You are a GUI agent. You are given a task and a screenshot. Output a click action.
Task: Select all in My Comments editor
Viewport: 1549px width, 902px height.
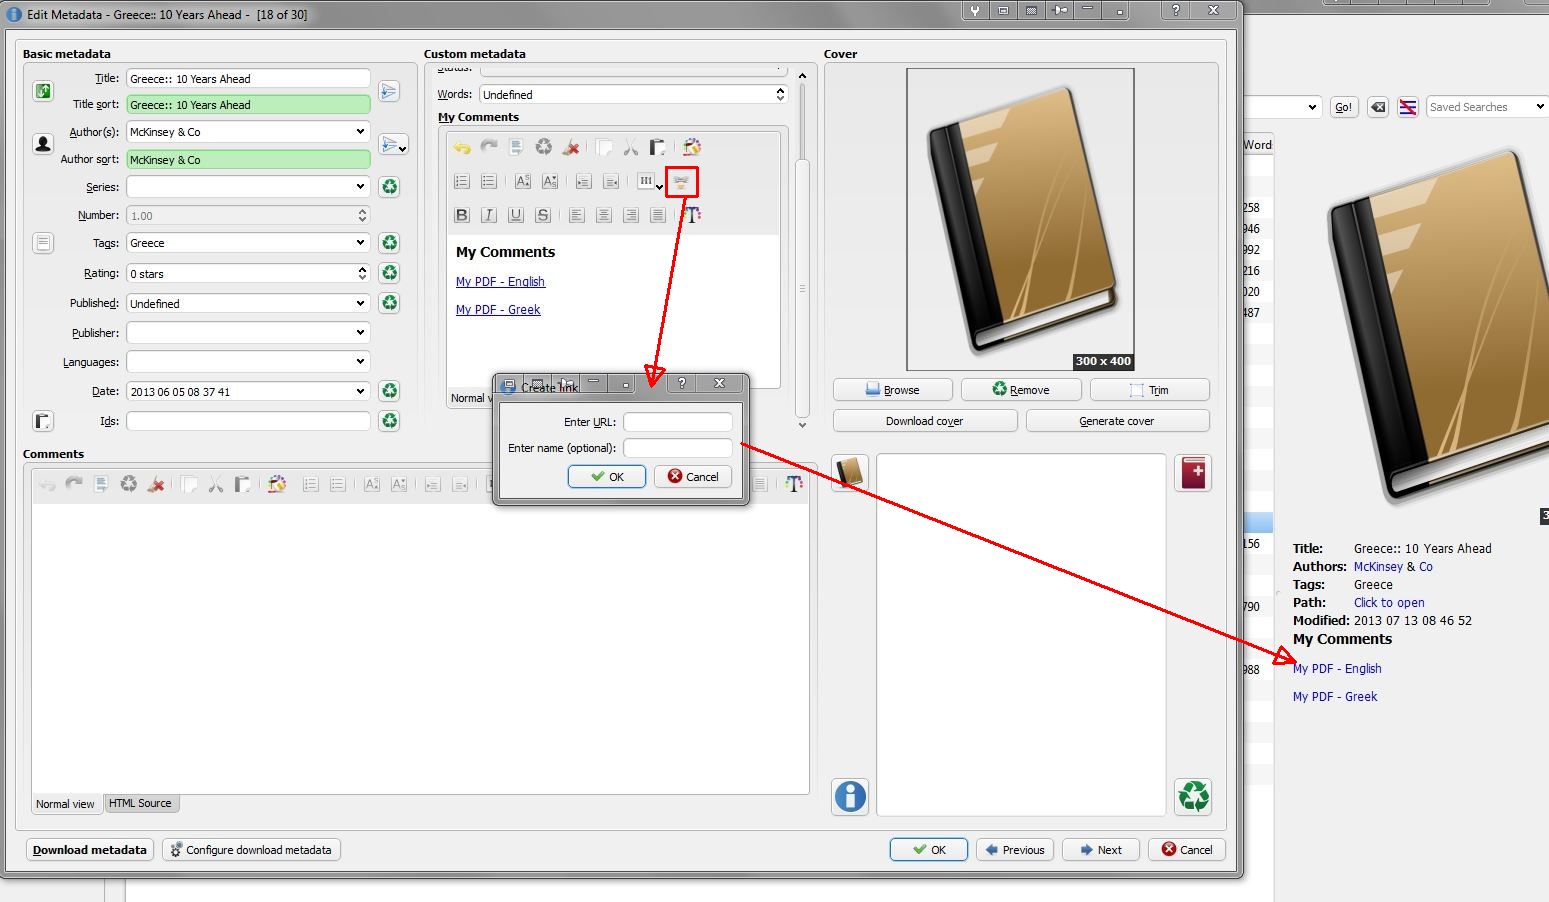[516, 147]
